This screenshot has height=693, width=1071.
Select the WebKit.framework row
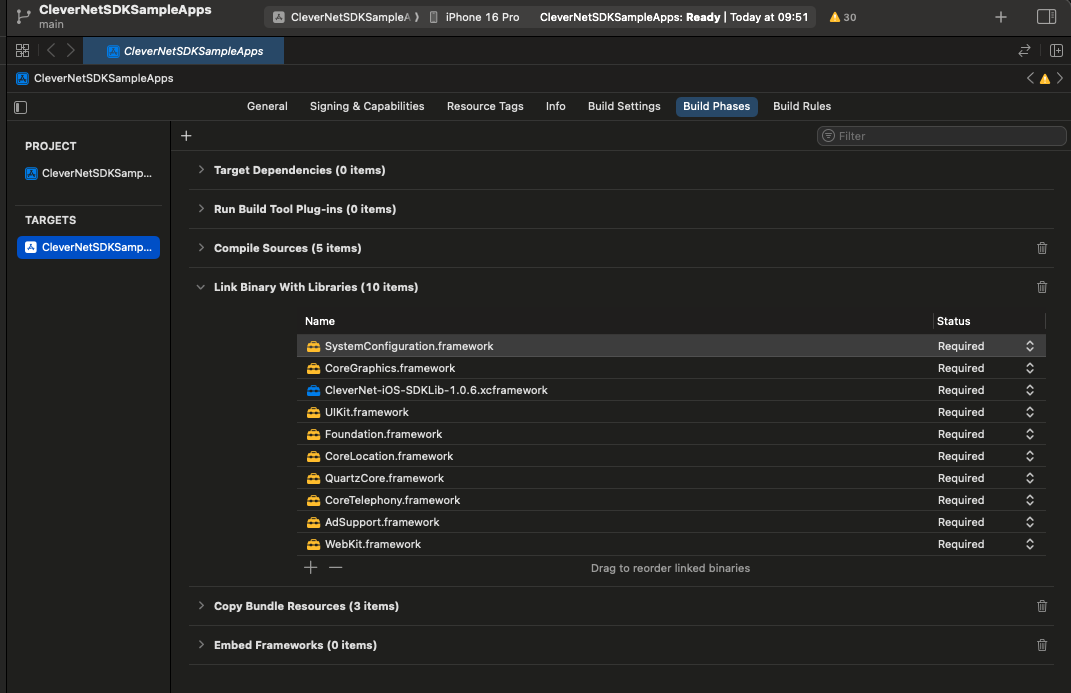click(x=671, y=544)
